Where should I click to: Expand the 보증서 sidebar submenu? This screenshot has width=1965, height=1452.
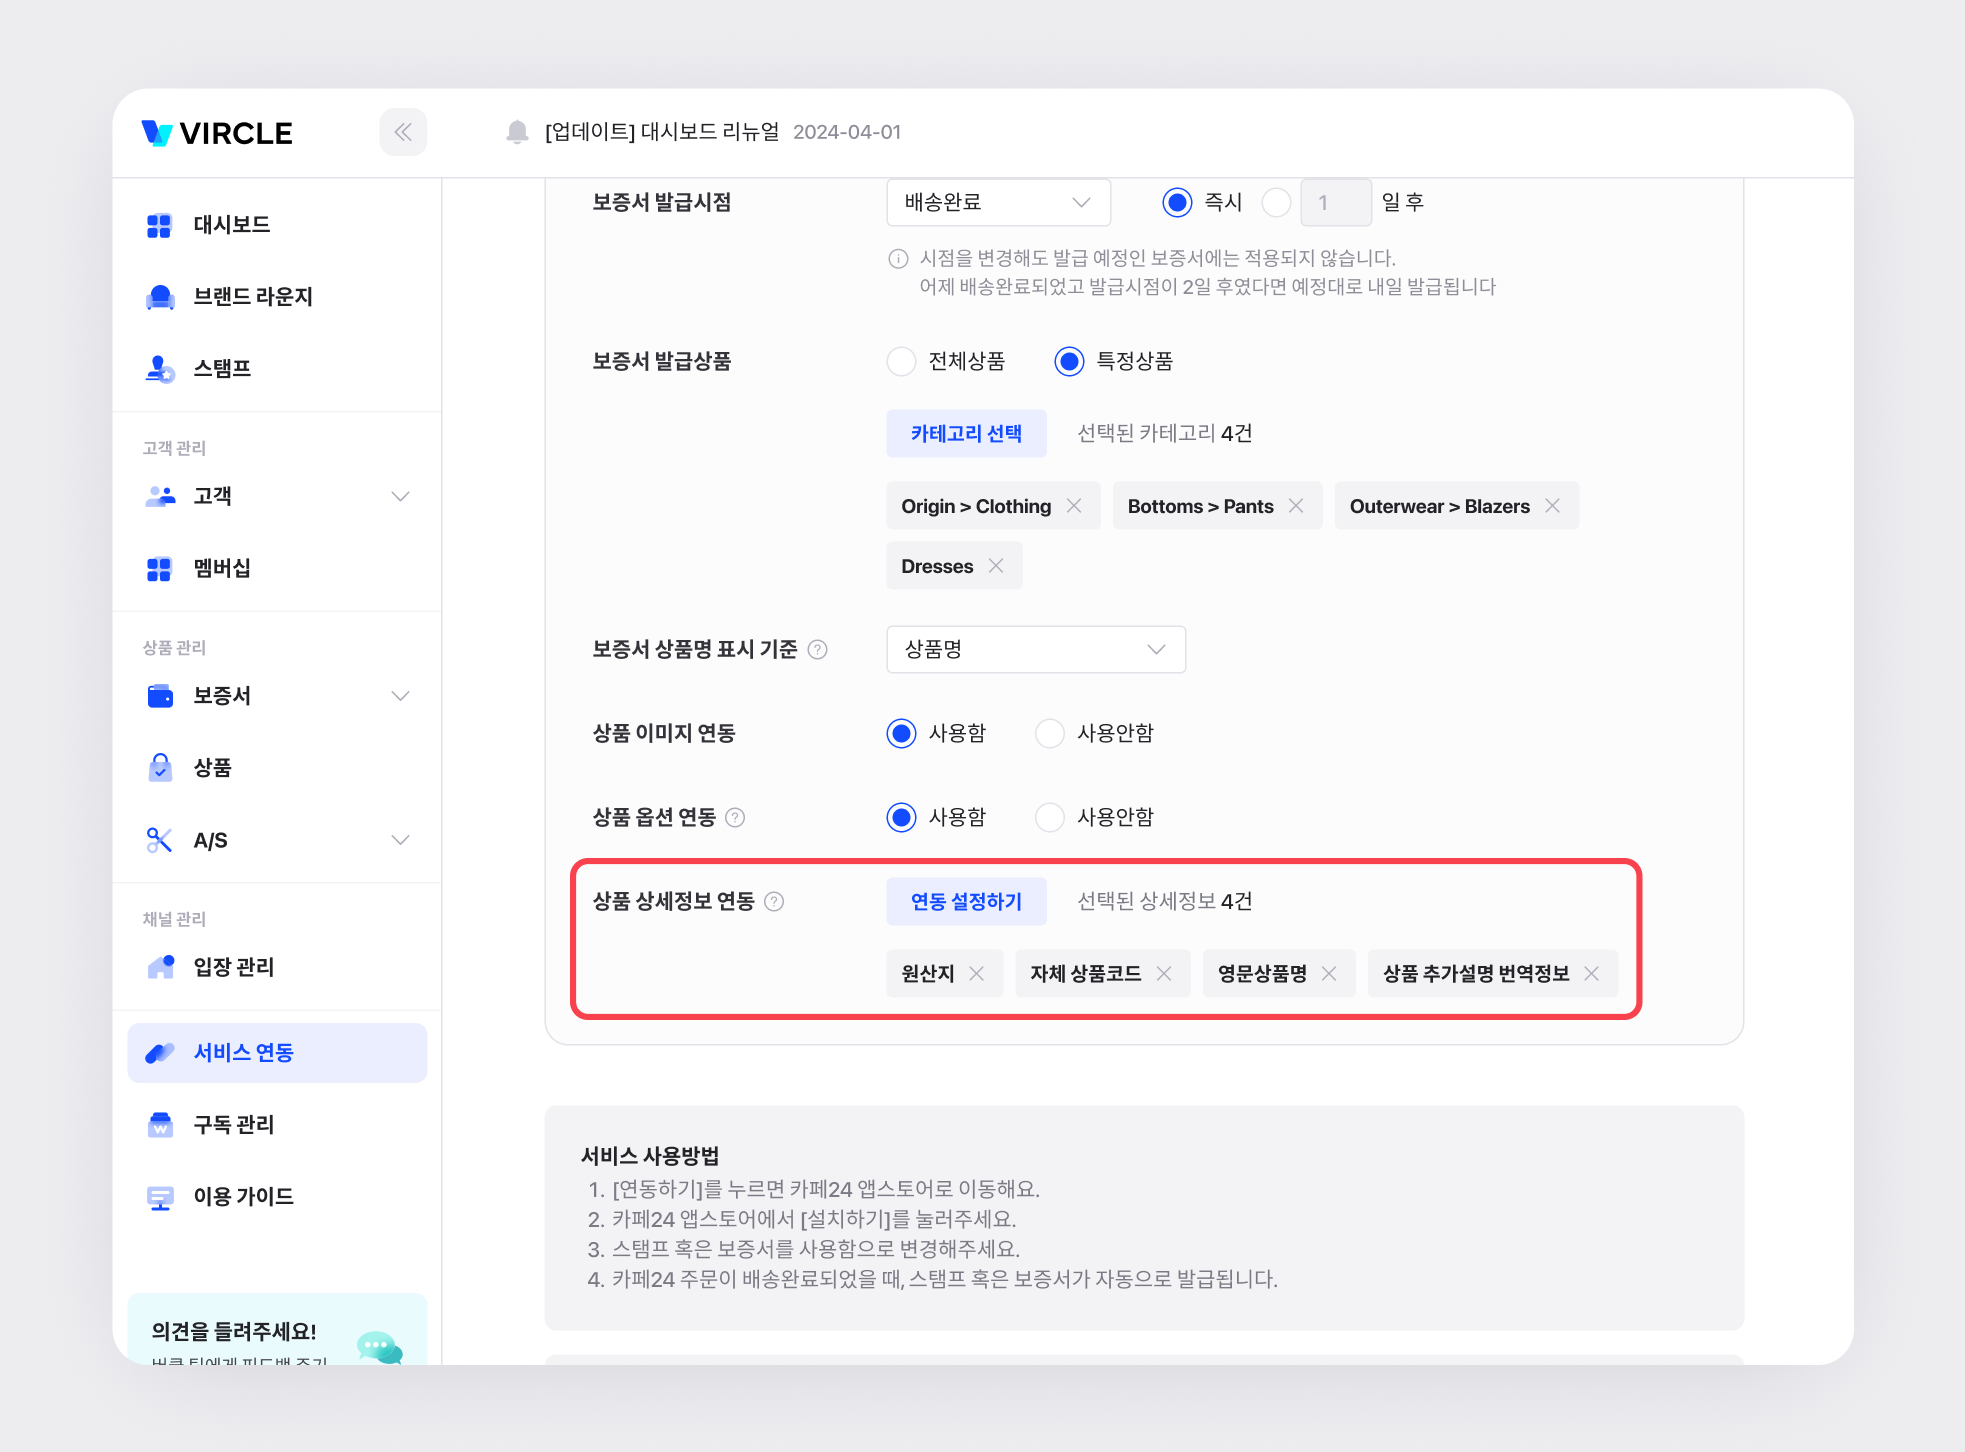click(400, 696)
